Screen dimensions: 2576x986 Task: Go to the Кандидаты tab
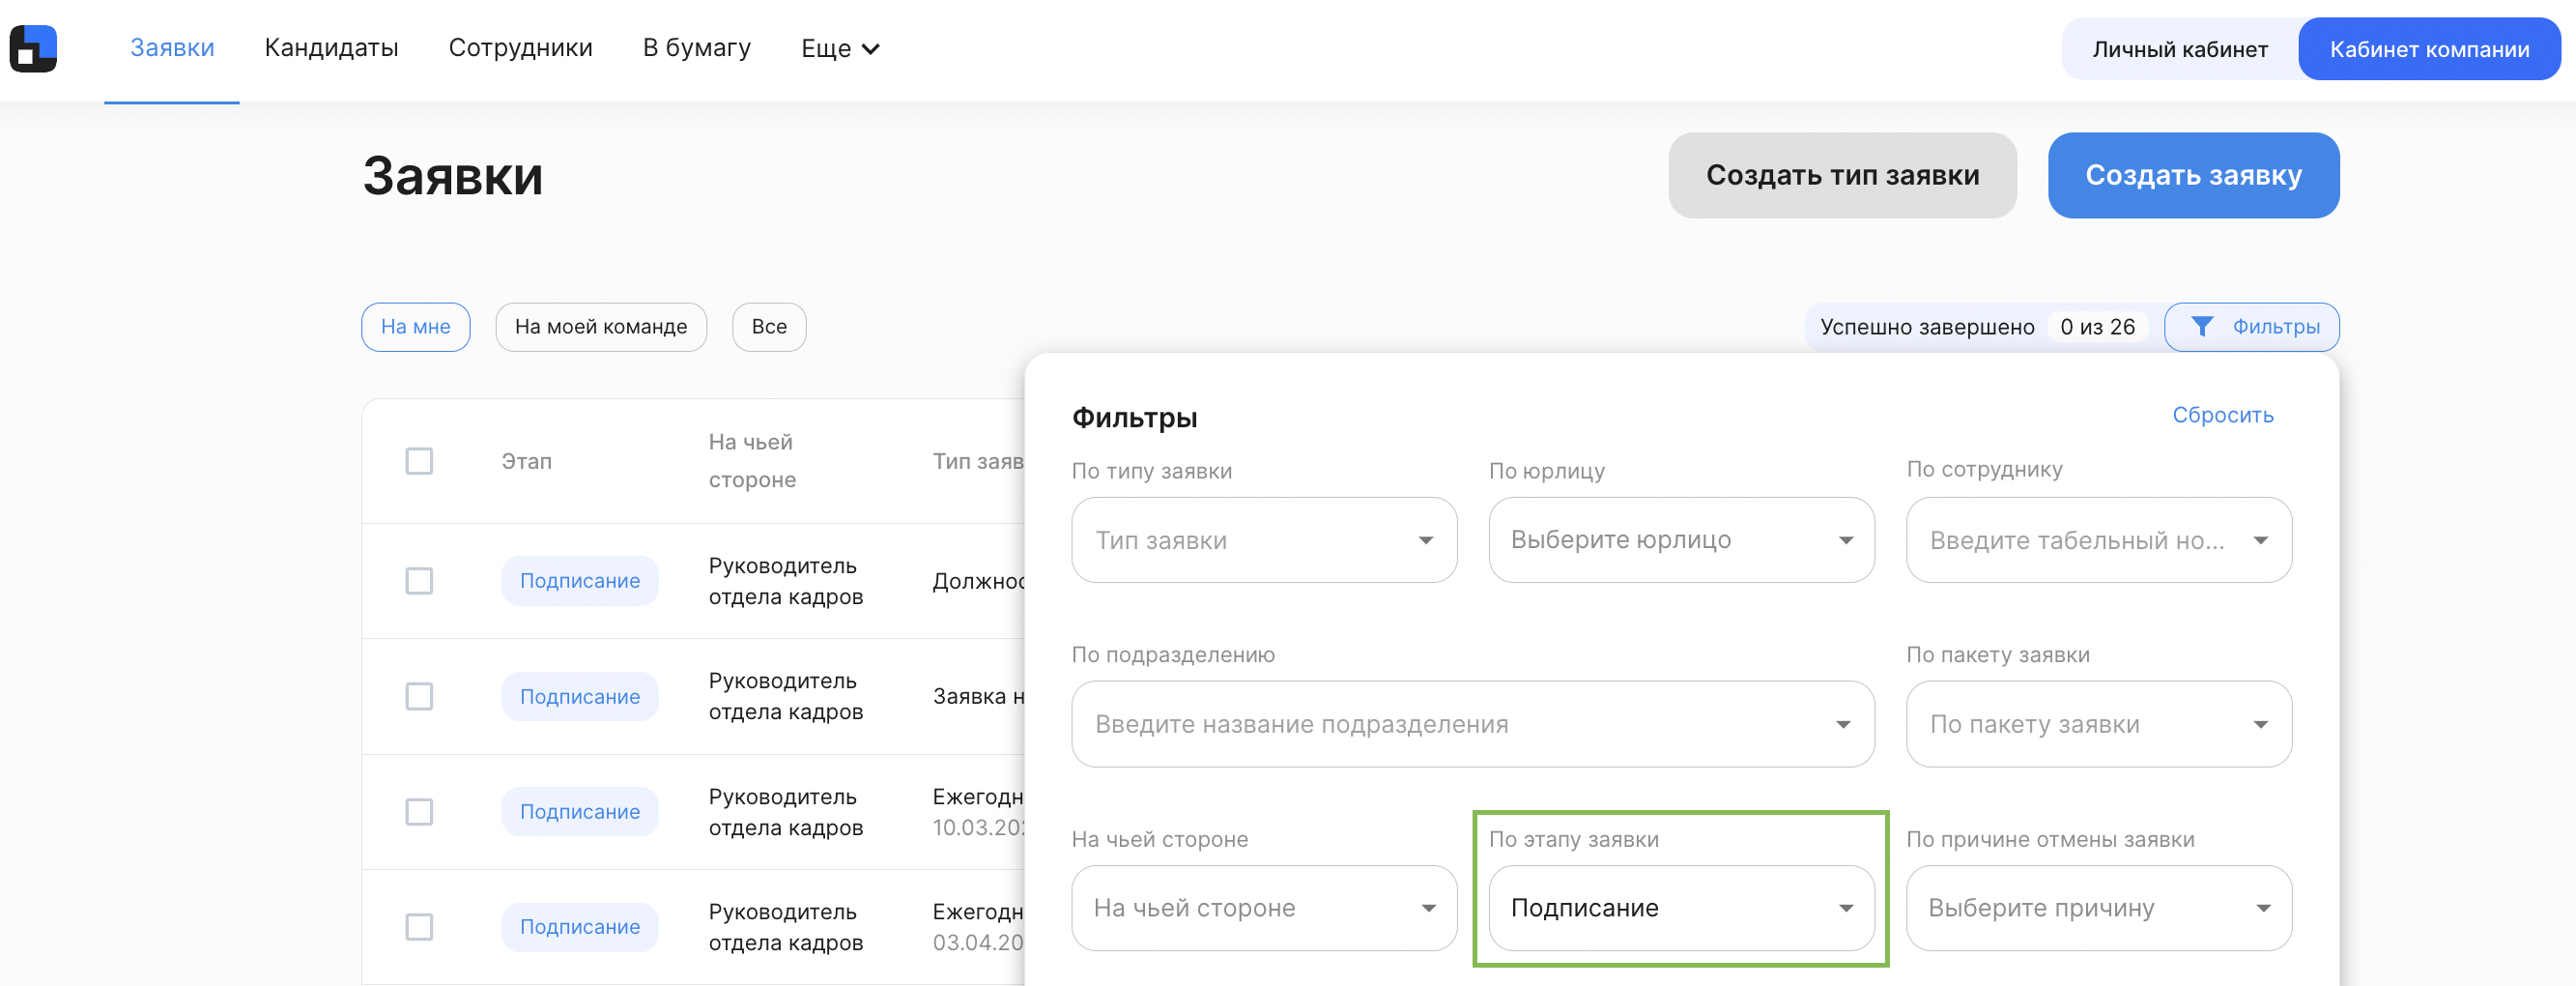click(331, 48)
